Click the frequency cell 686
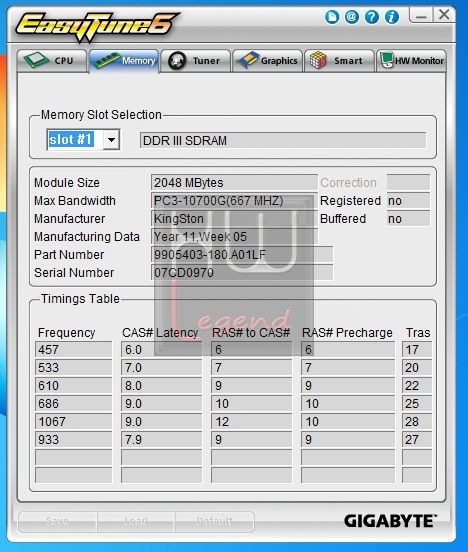The width and height of the screenshot is (468, 552). (x=74, y=403)
